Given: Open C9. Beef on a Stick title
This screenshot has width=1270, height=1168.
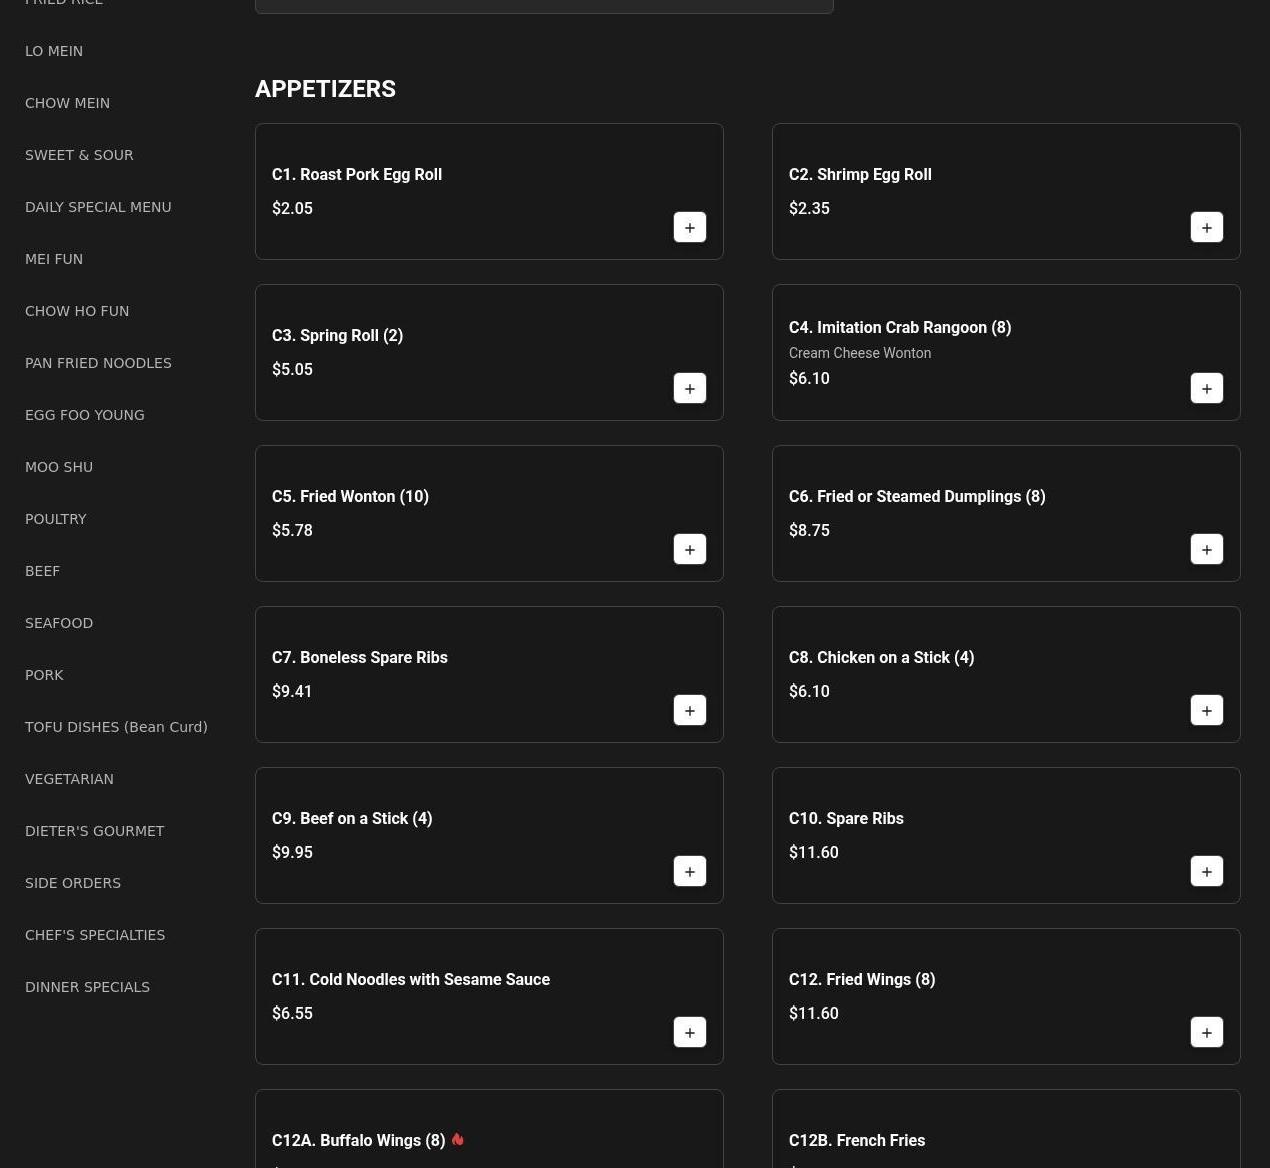Looking at the screenshot, I should point(352,818).
